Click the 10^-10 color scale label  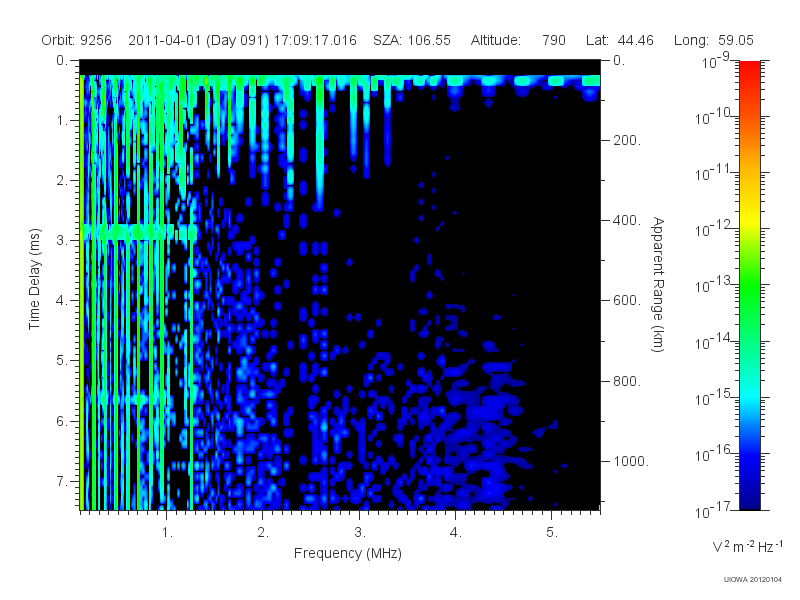coord(714,117)
